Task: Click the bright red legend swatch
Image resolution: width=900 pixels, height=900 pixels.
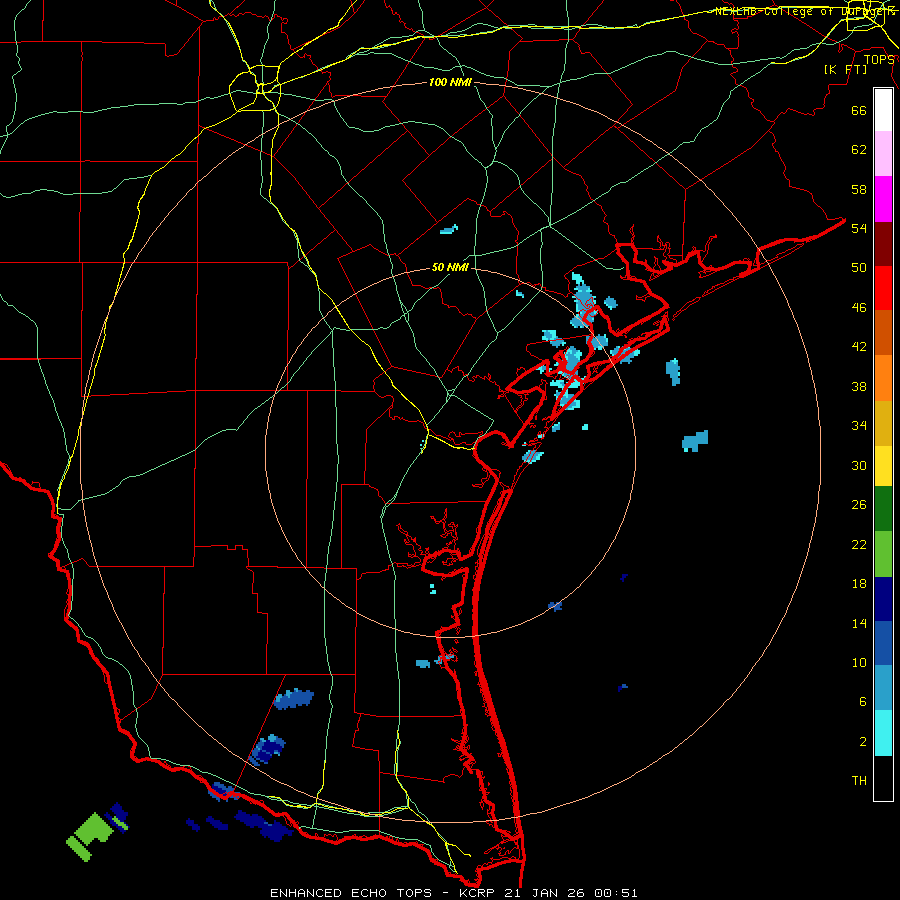Action: (883, 288)
